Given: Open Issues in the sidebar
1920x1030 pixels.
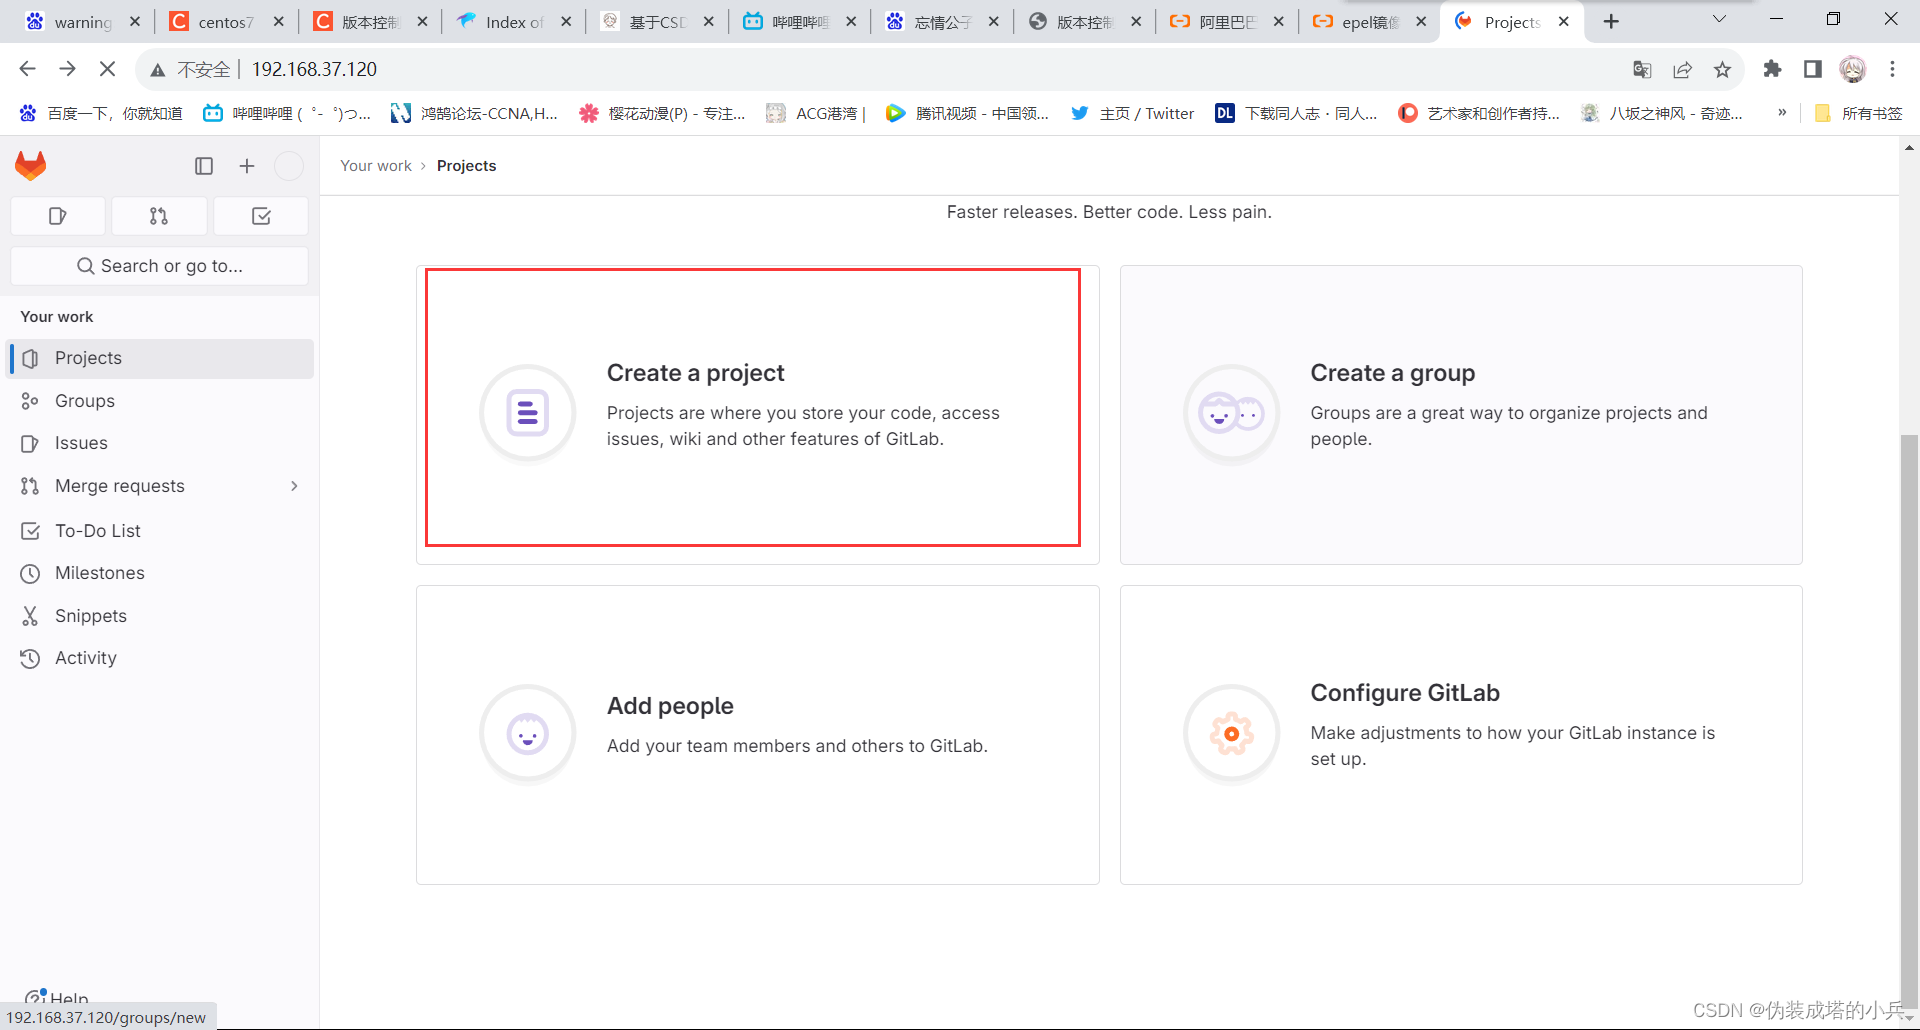Looking at the screenshot, I should pos(161,443).
